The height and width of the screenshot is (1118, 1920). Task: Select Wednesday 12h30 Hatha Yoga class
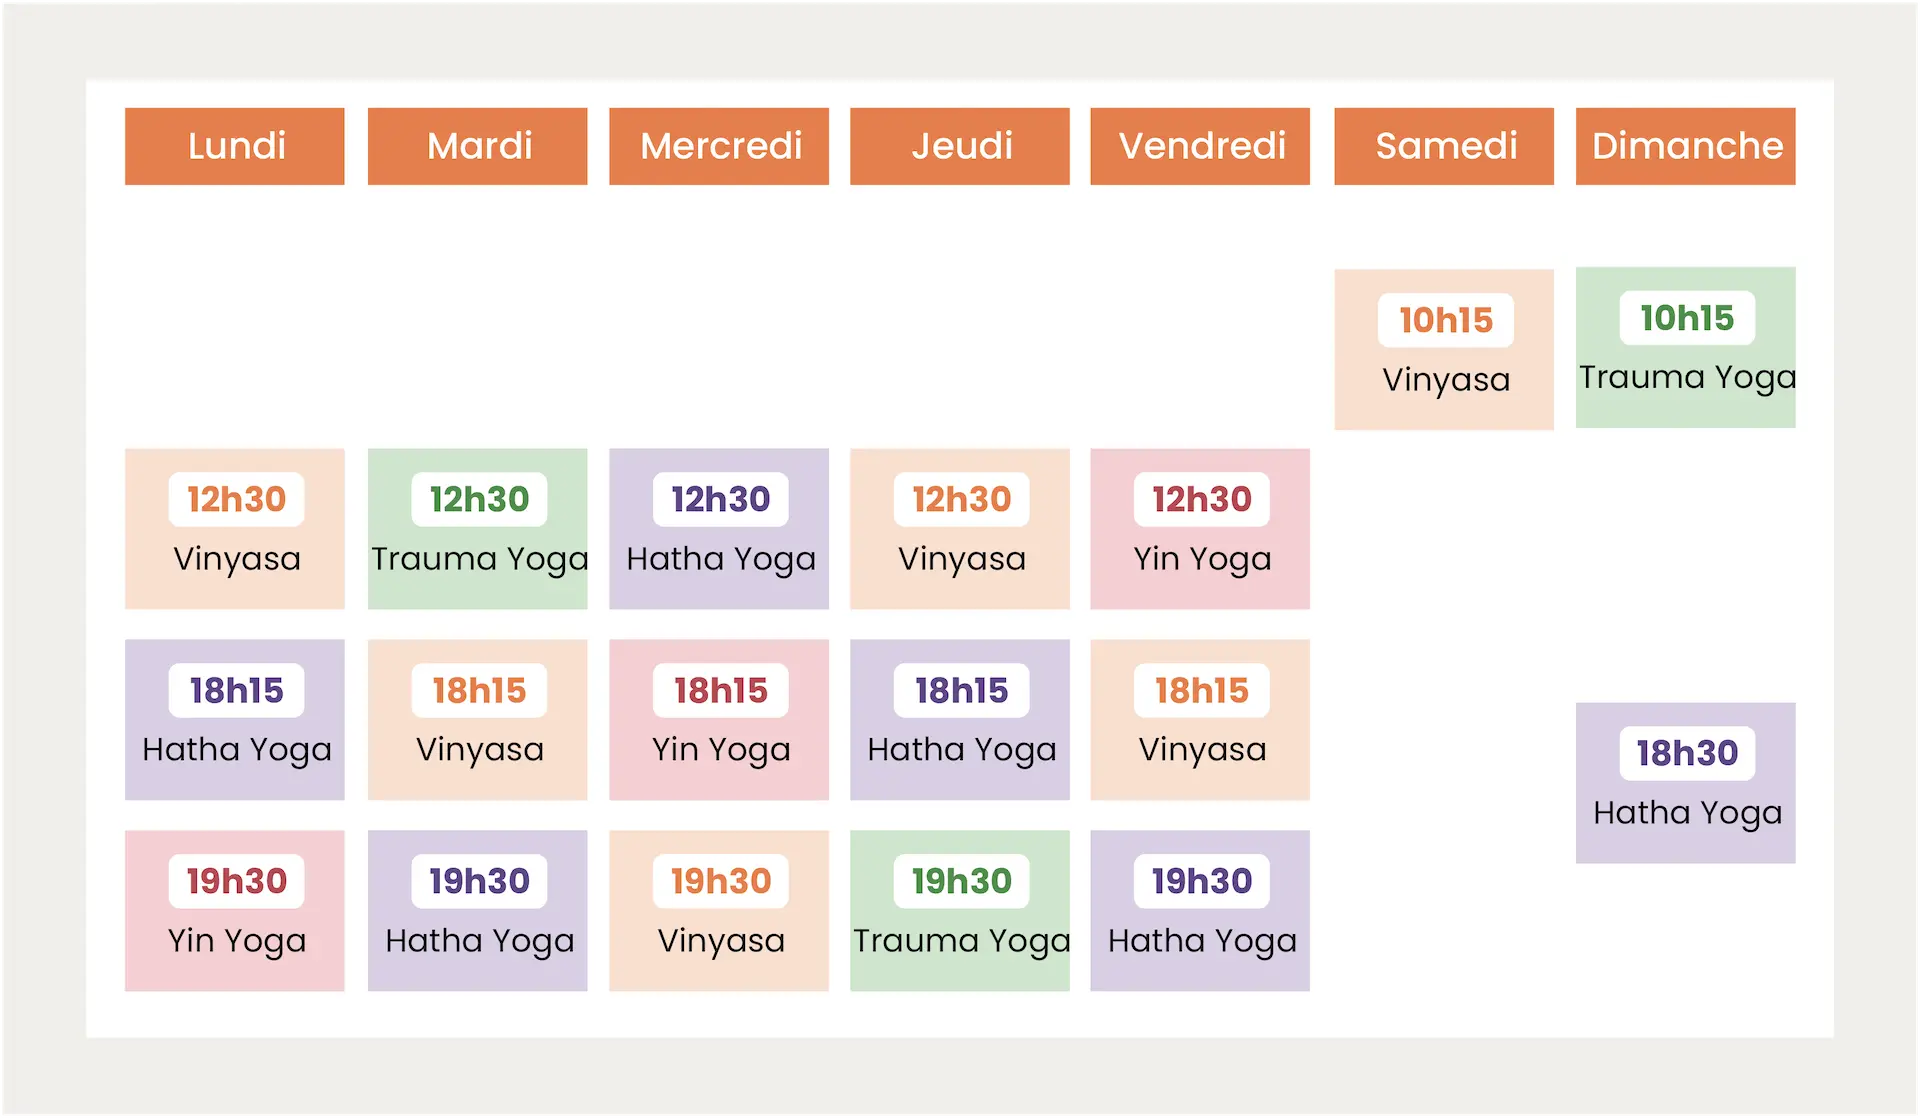coord(719,529)
